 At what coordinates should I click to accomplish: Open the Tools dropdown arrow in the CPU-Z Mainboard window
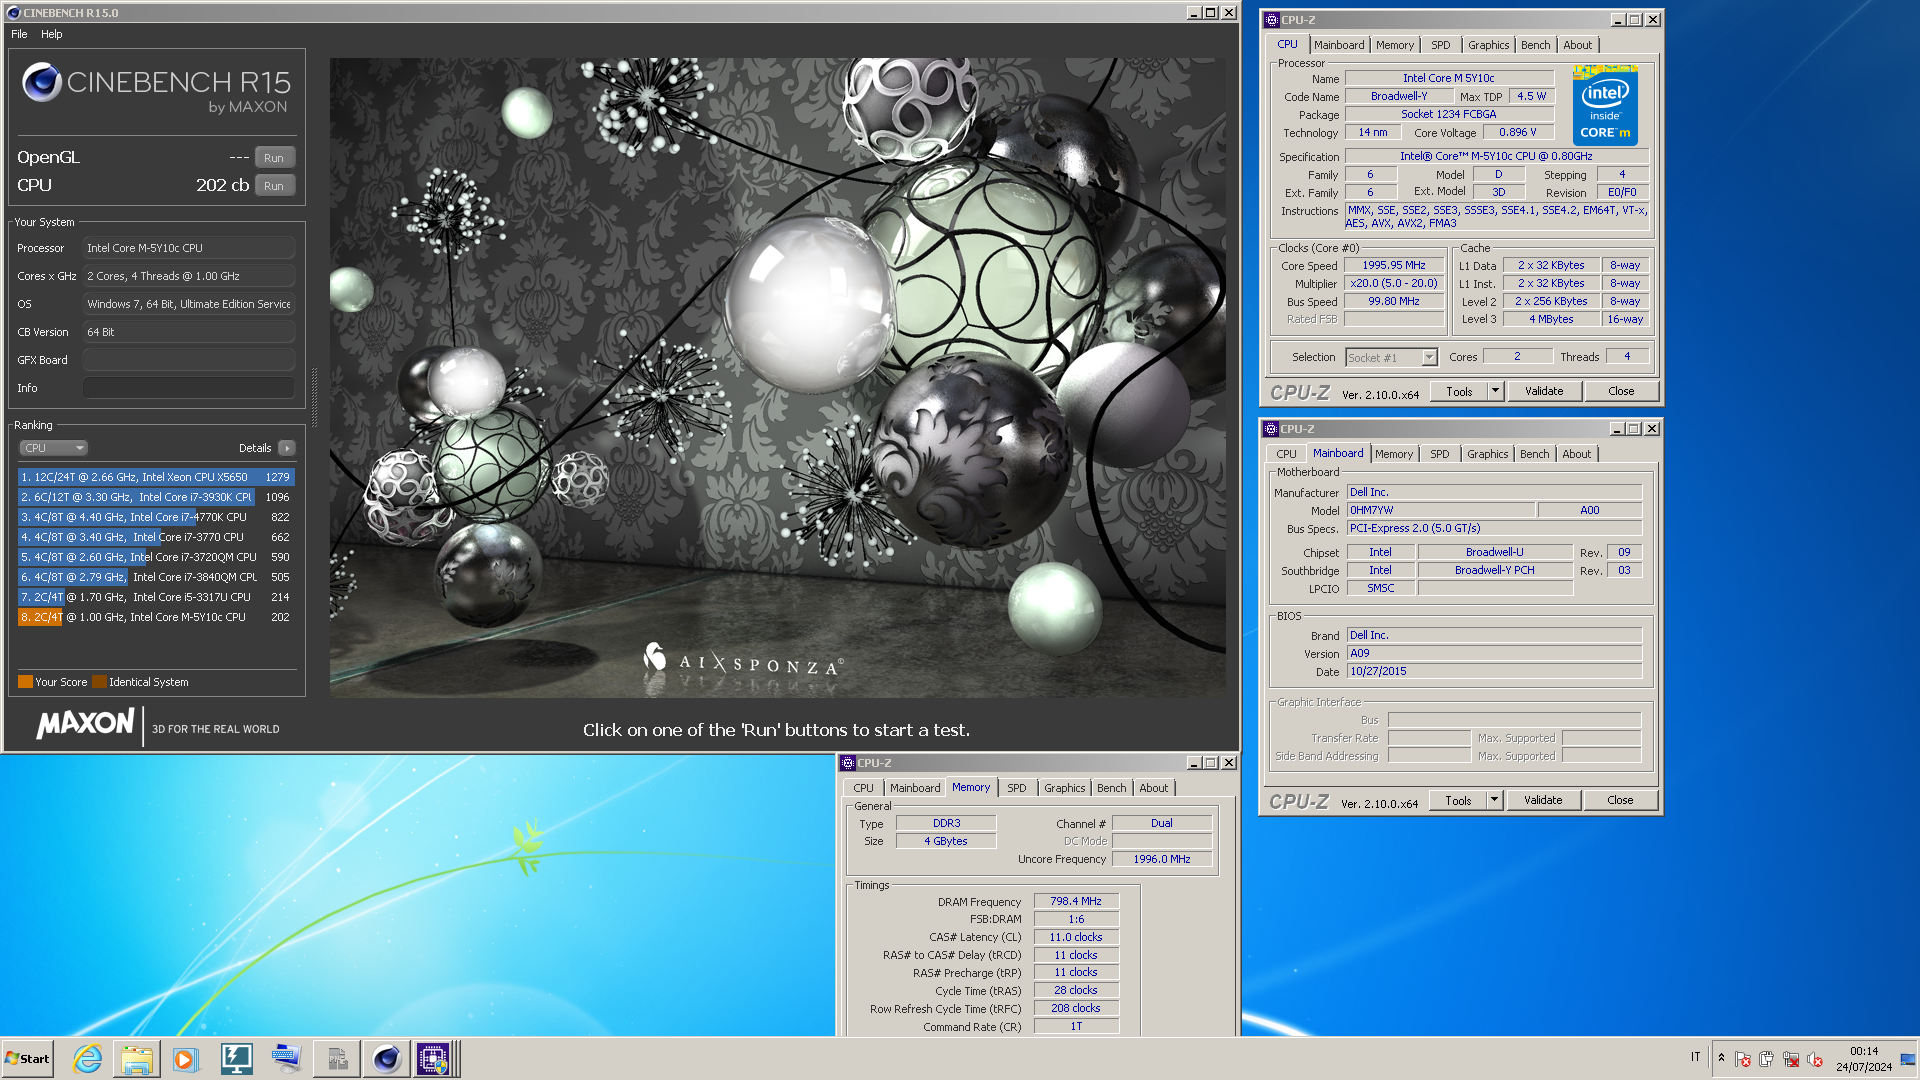coord(1494,800)
